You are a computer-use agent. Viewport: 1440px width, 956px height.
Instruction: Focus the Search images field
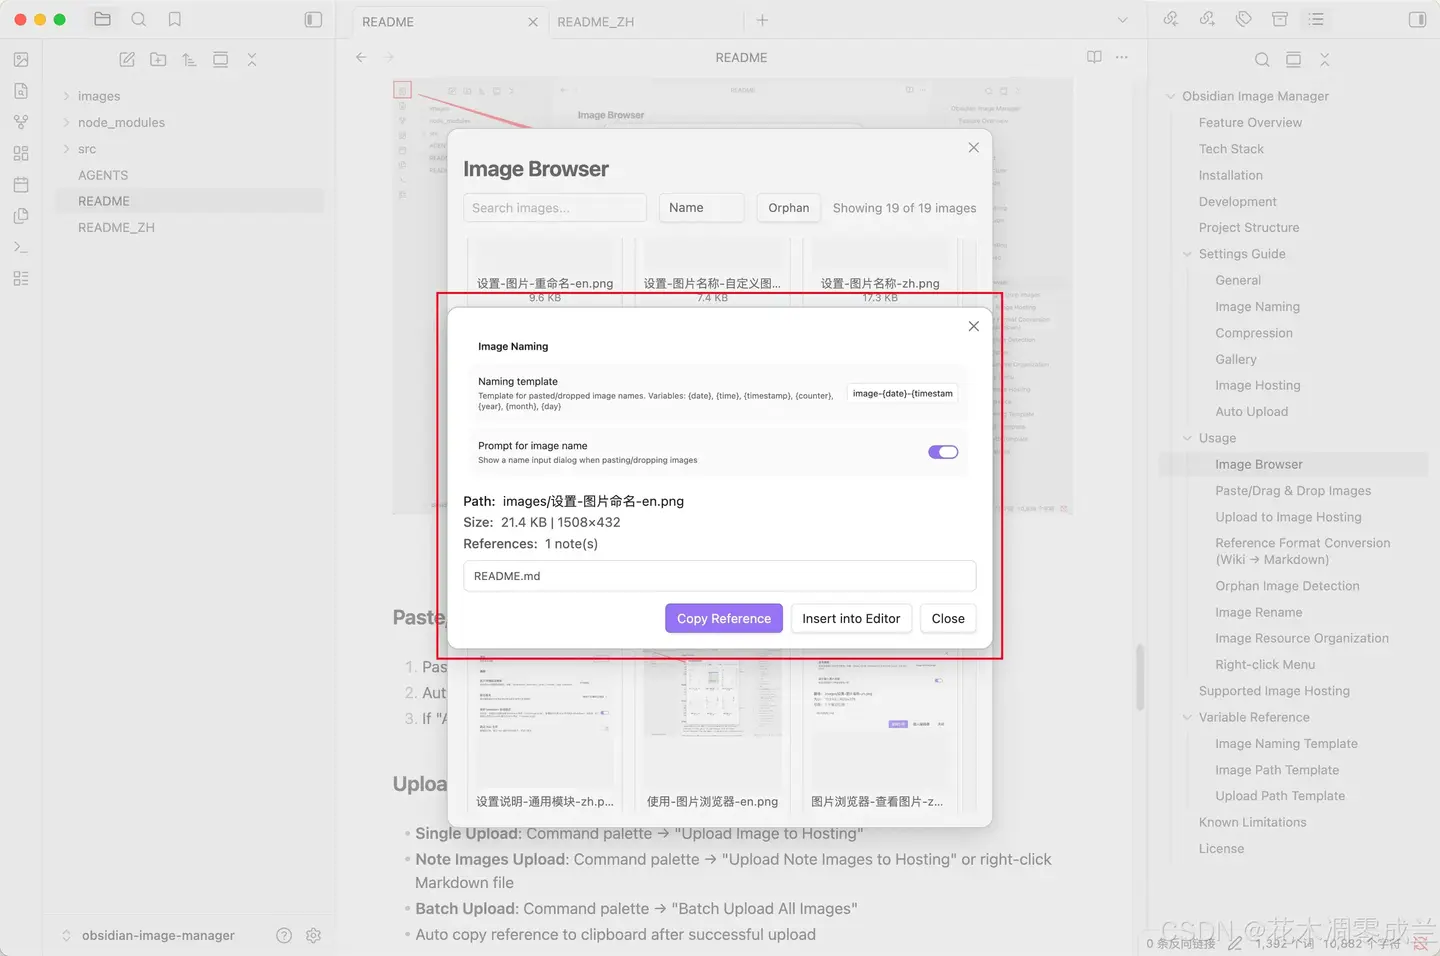coord(555,207)
